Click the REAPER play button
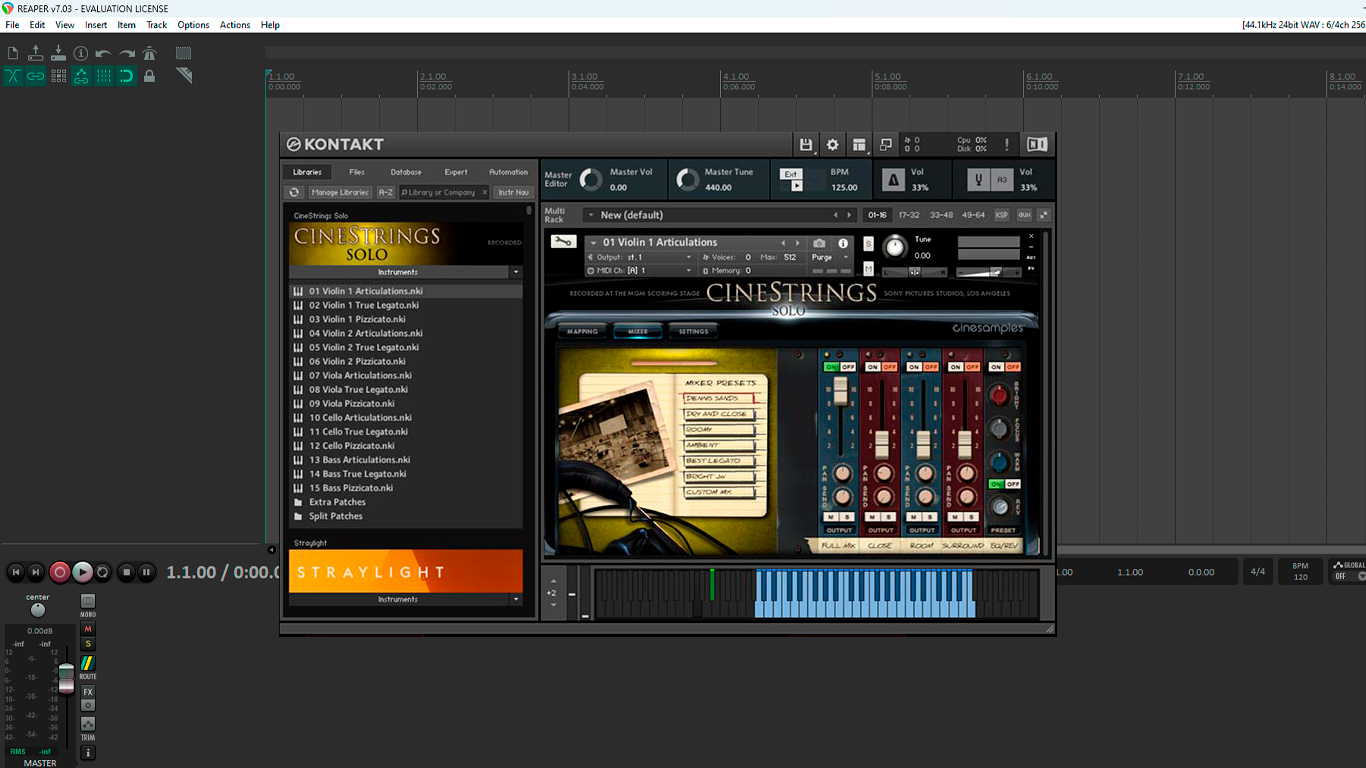 coord(82,572)
